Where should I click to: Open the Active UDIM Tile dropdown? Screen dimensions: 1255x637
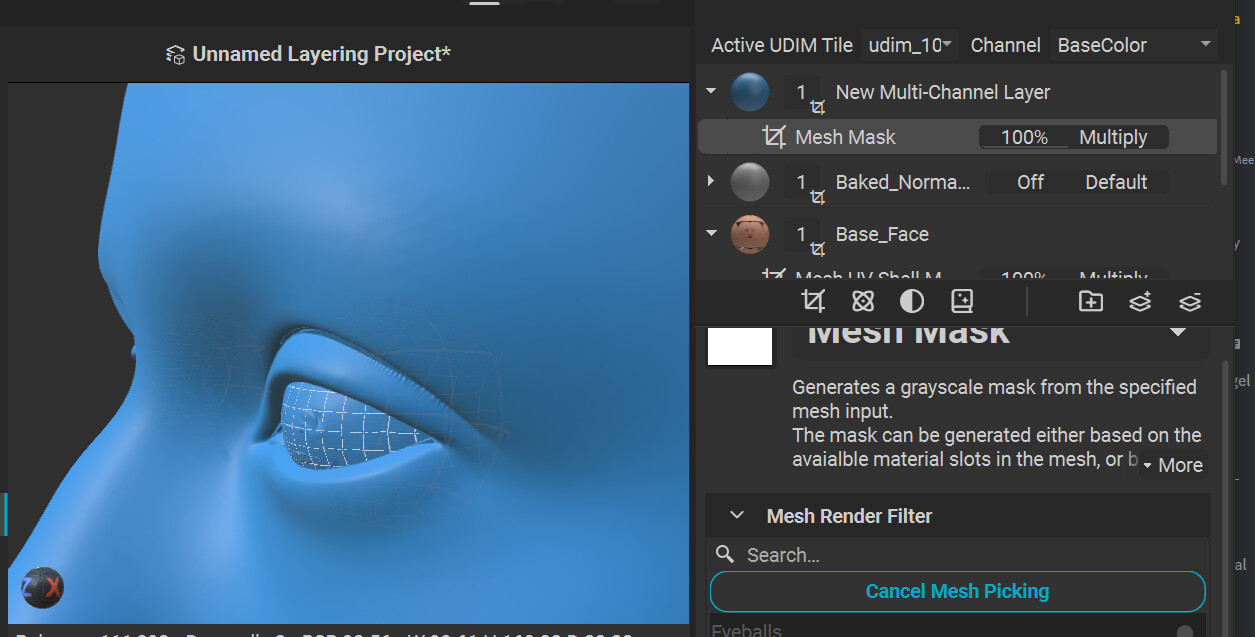pos(908,45)
